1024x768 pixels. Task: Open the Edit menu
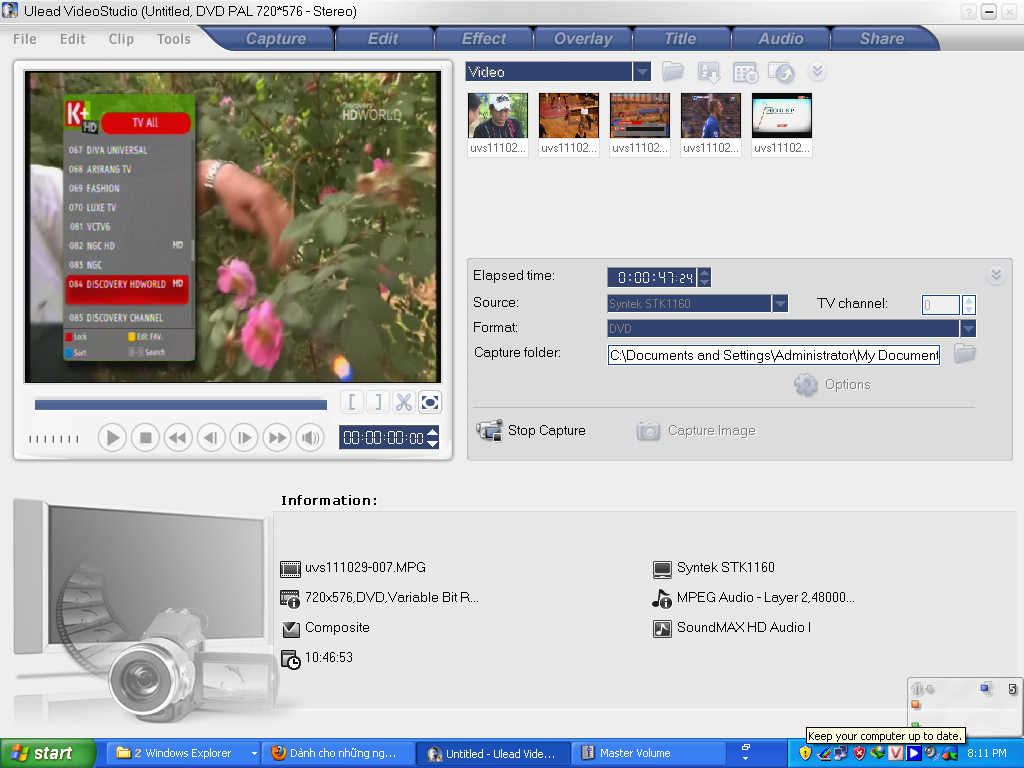(72, 39)
